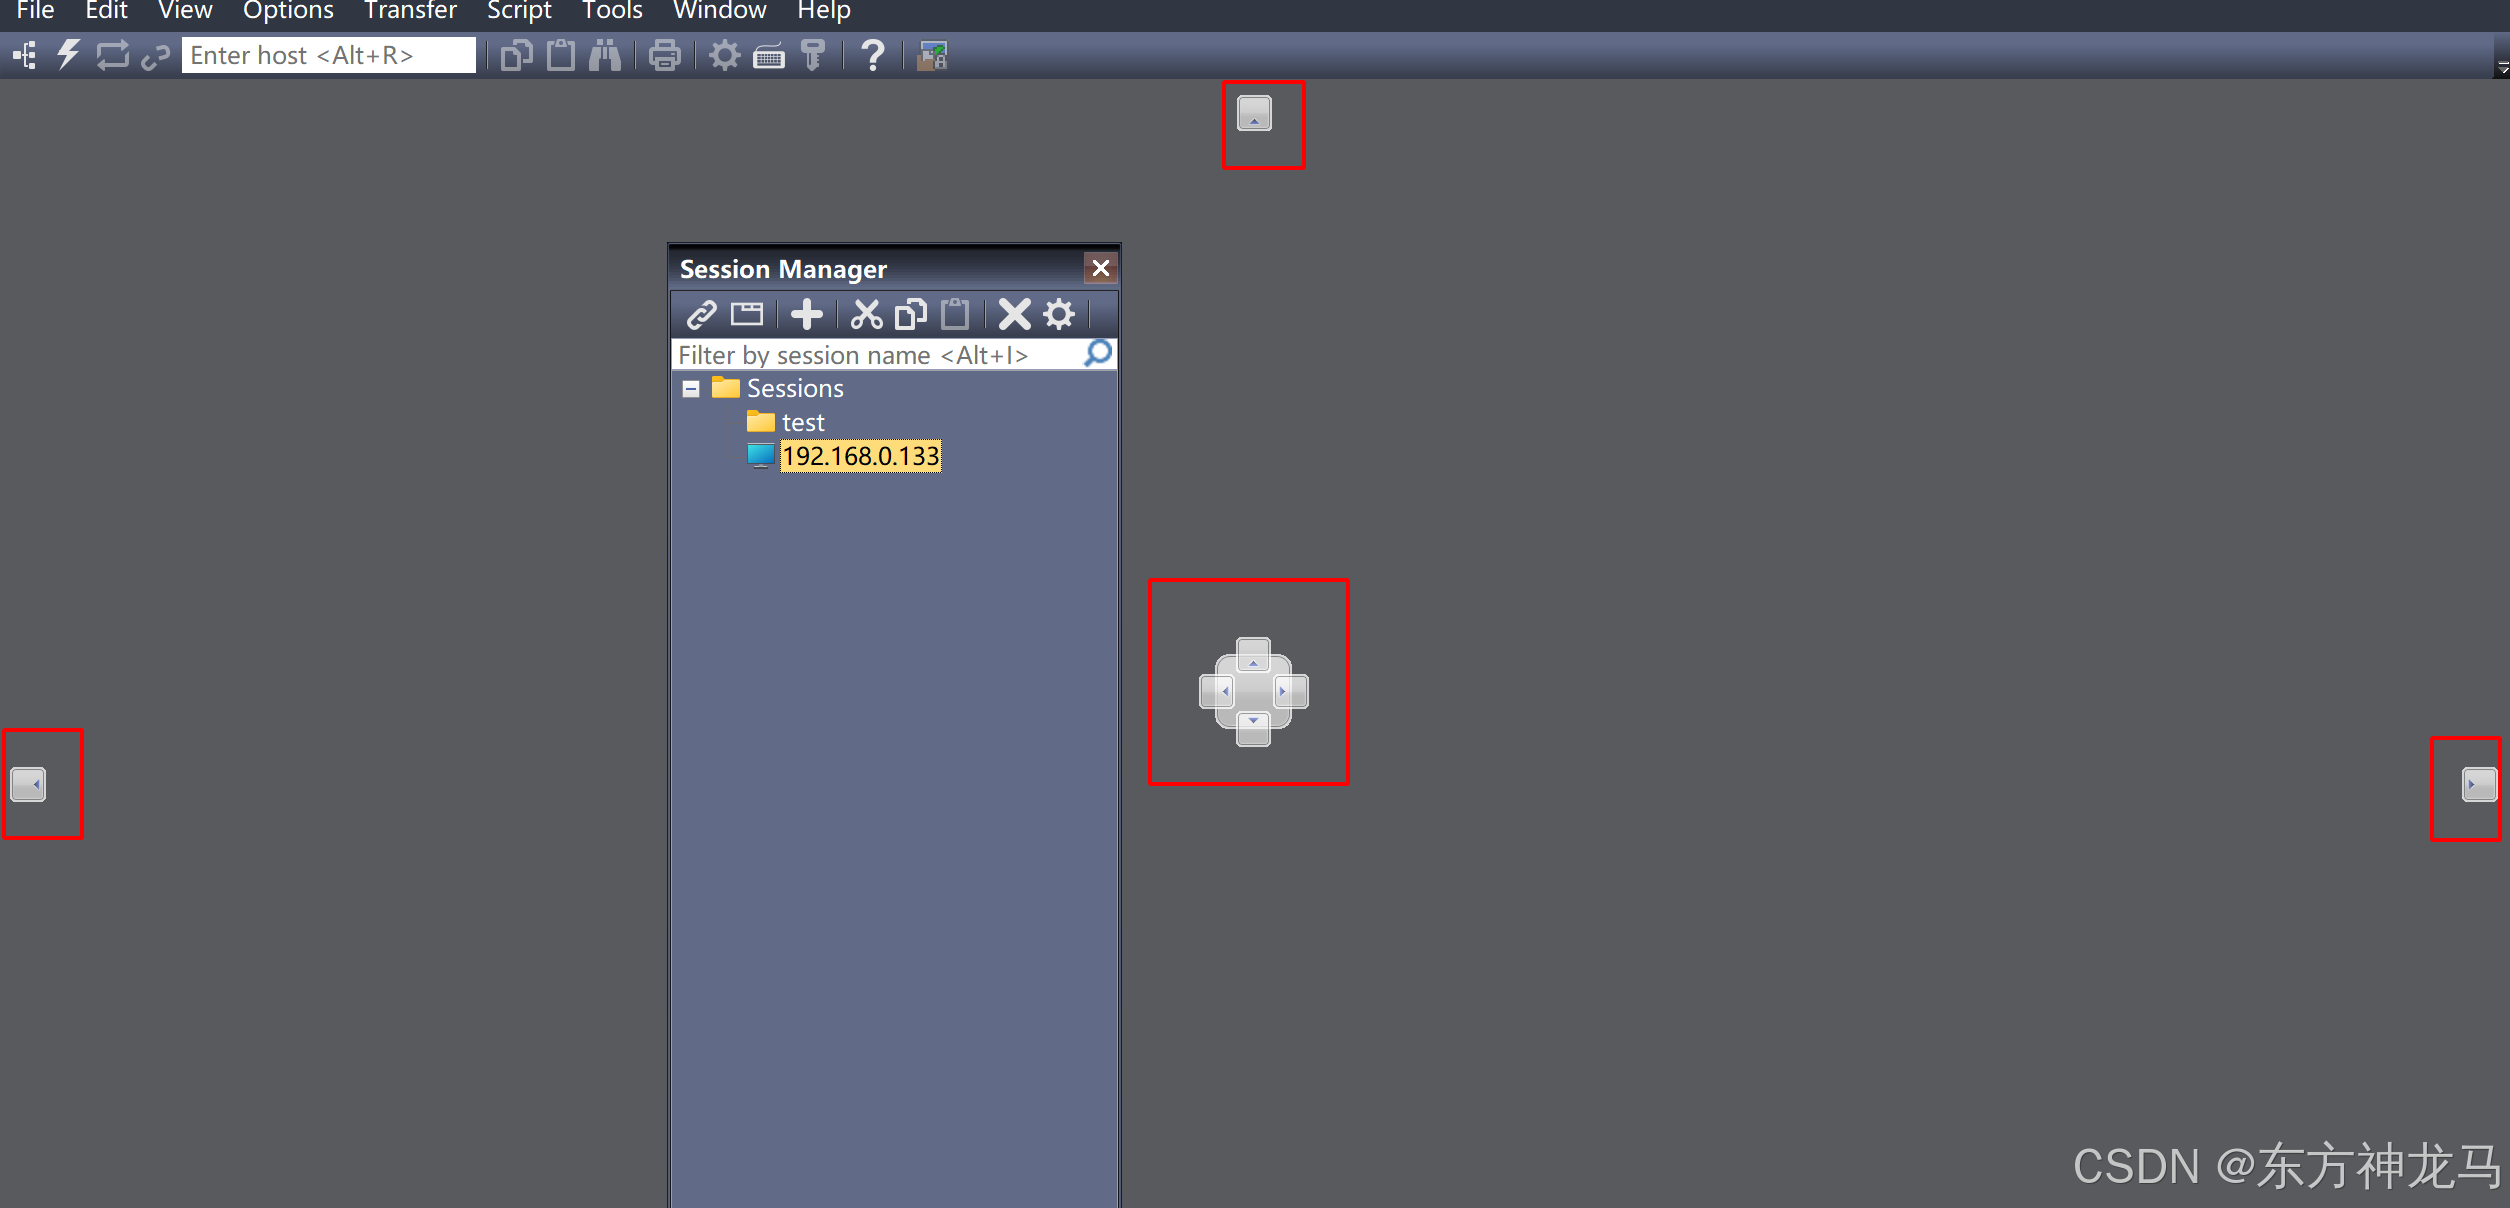Click the binoculars Find icon
Screen dimensions: 2510x1208
coord(605,55)
